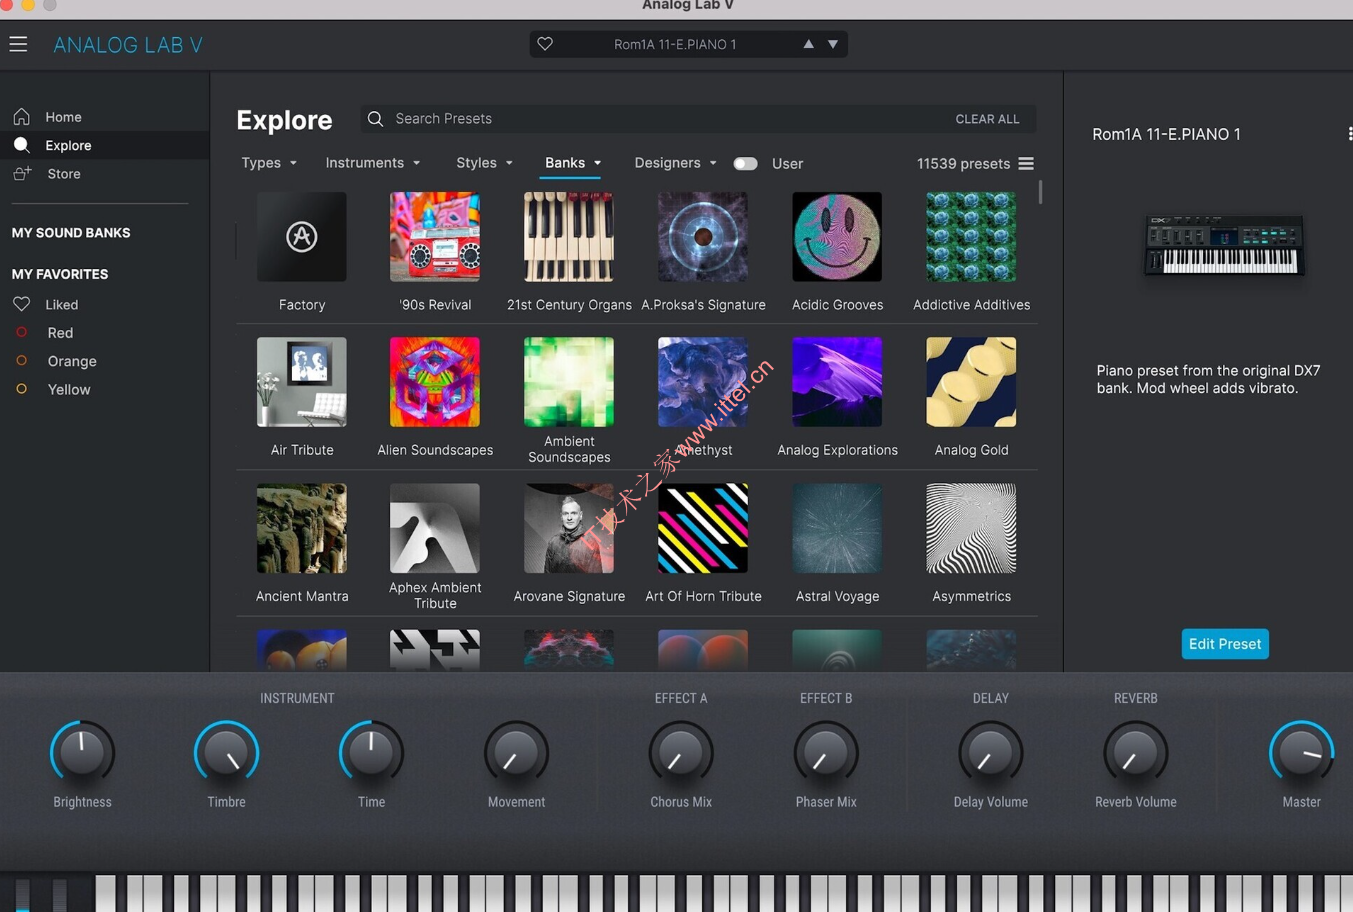Screen dimensions: 1353x912
Task: Expand the Styles filter dropdown
Action: coord(484,163)
